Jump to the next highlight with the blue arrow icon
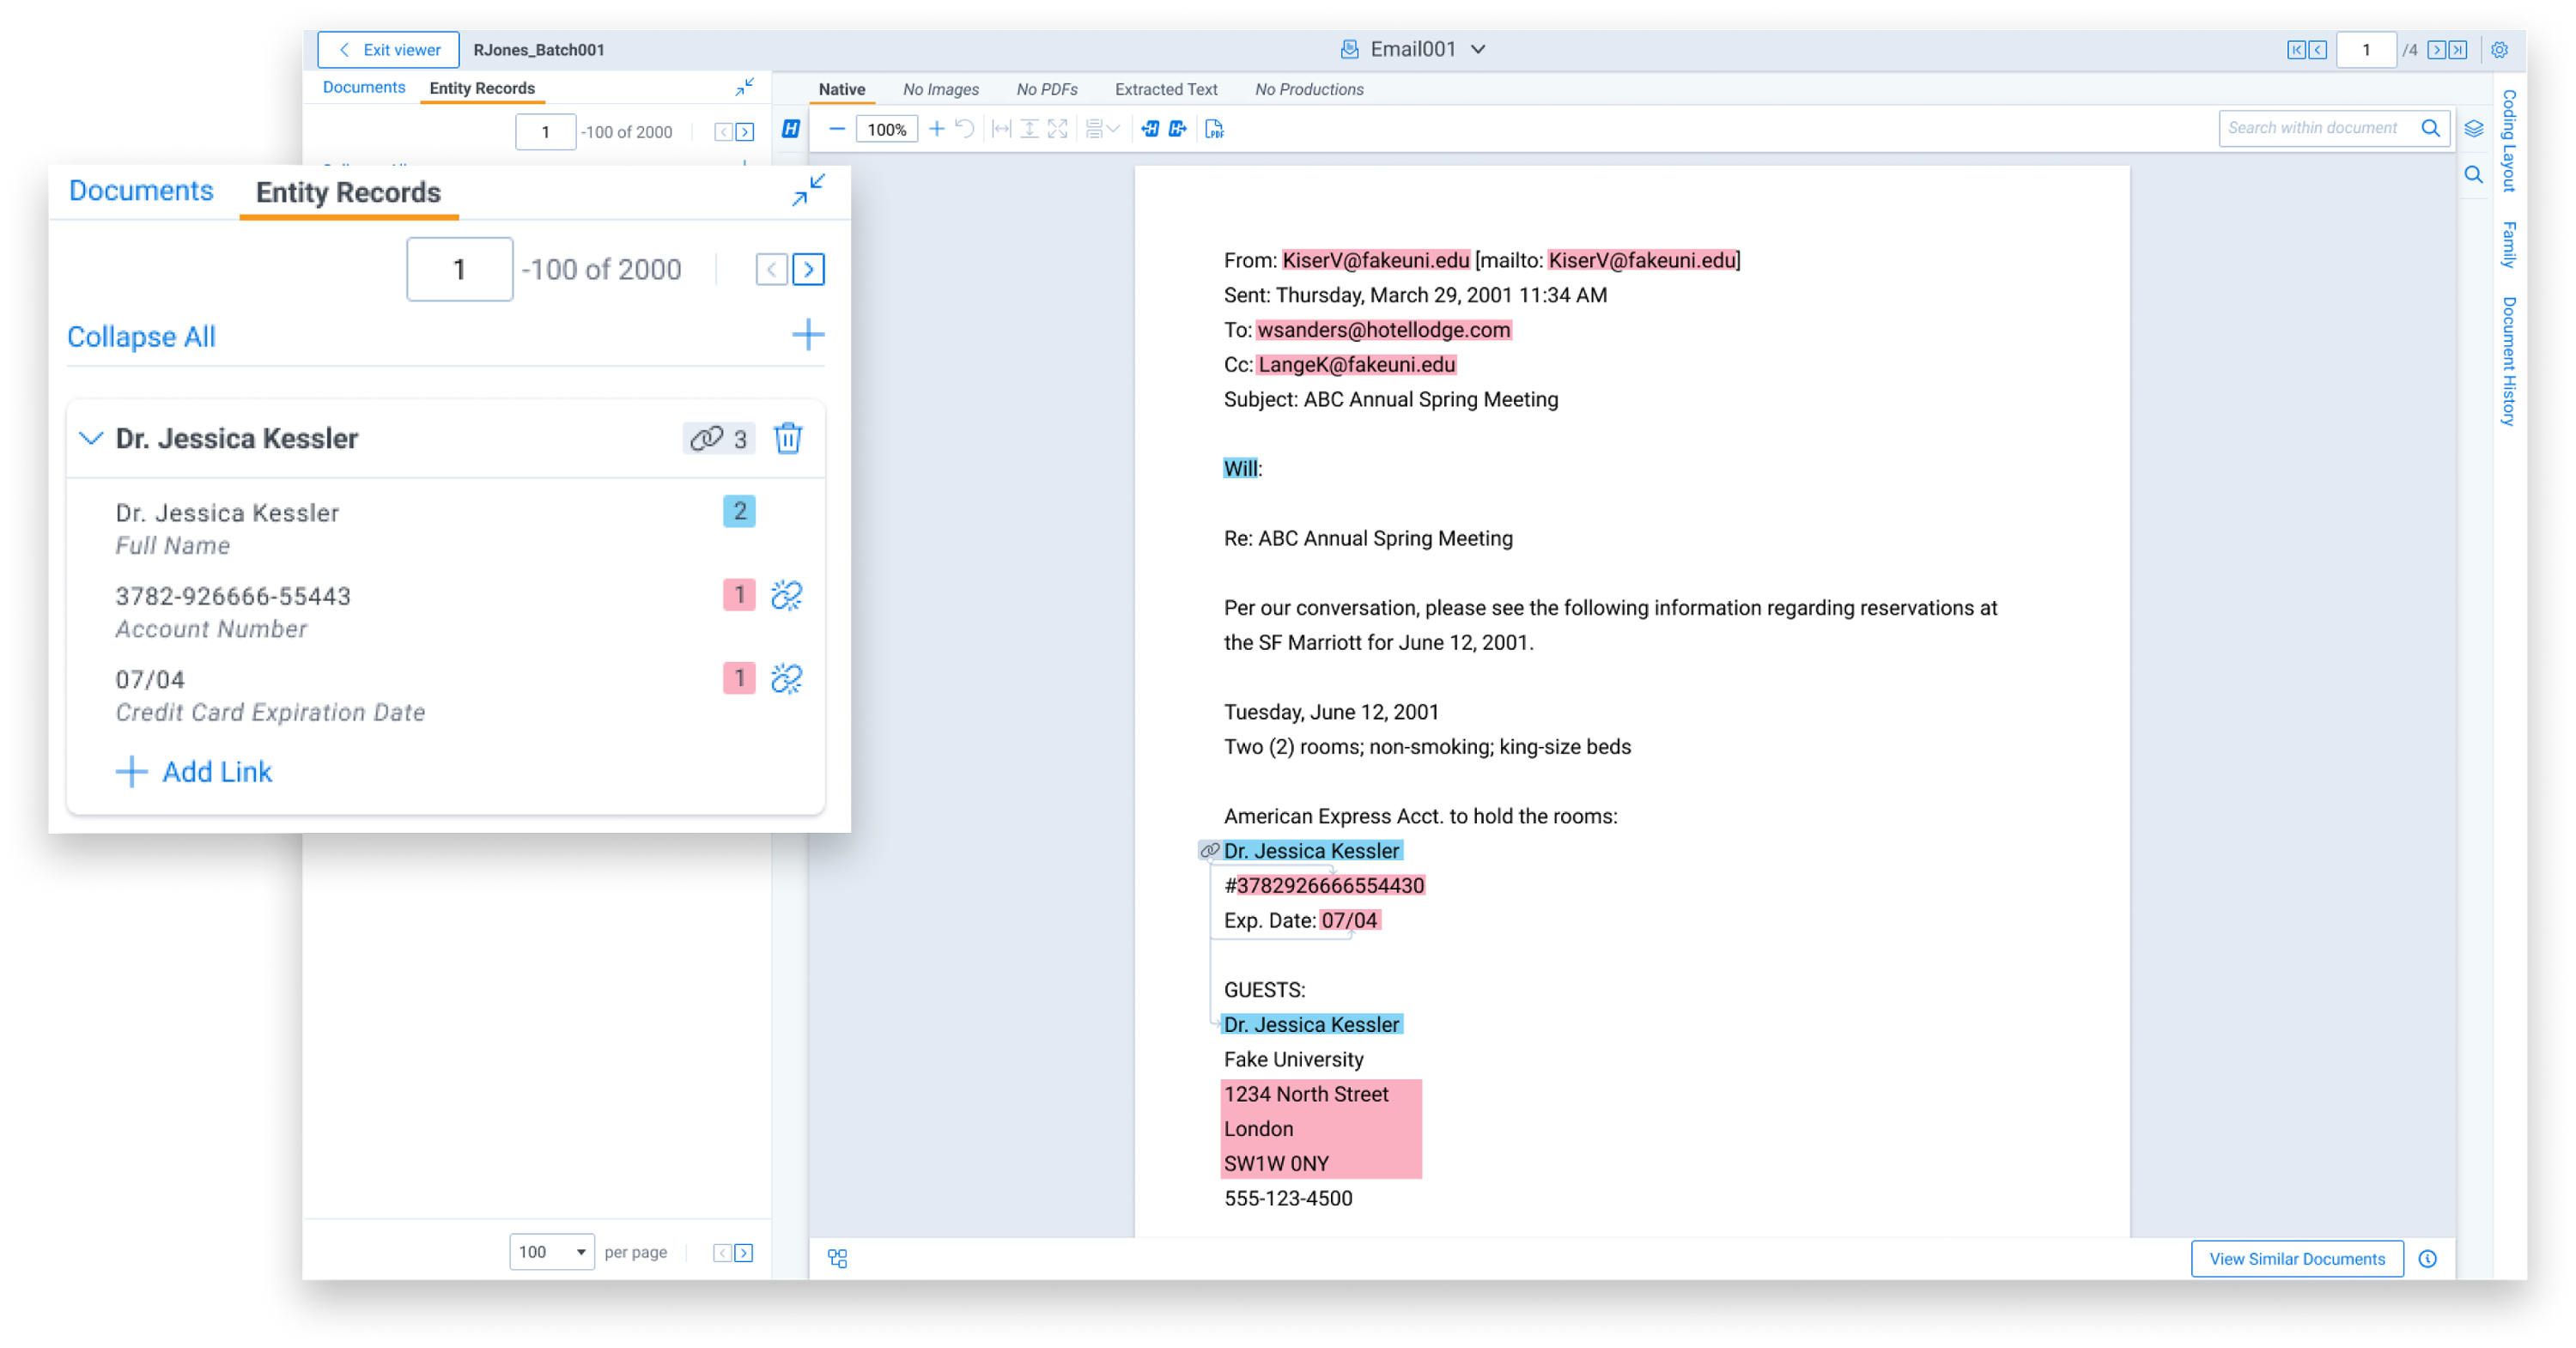Viewport: 2576px width, 1348px height. click(x=1177, y=128)
